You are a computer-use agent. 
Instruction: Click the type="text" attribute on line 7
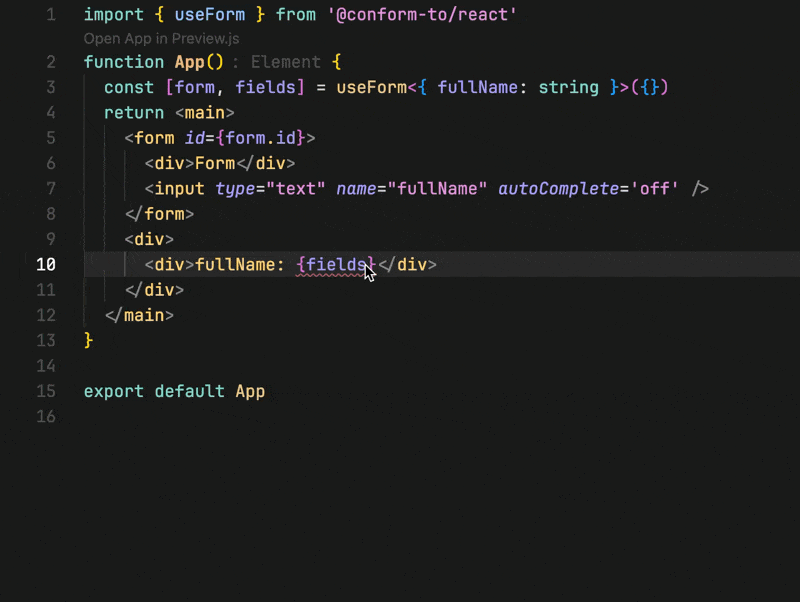pyautogui.click(x=270, y=189)
